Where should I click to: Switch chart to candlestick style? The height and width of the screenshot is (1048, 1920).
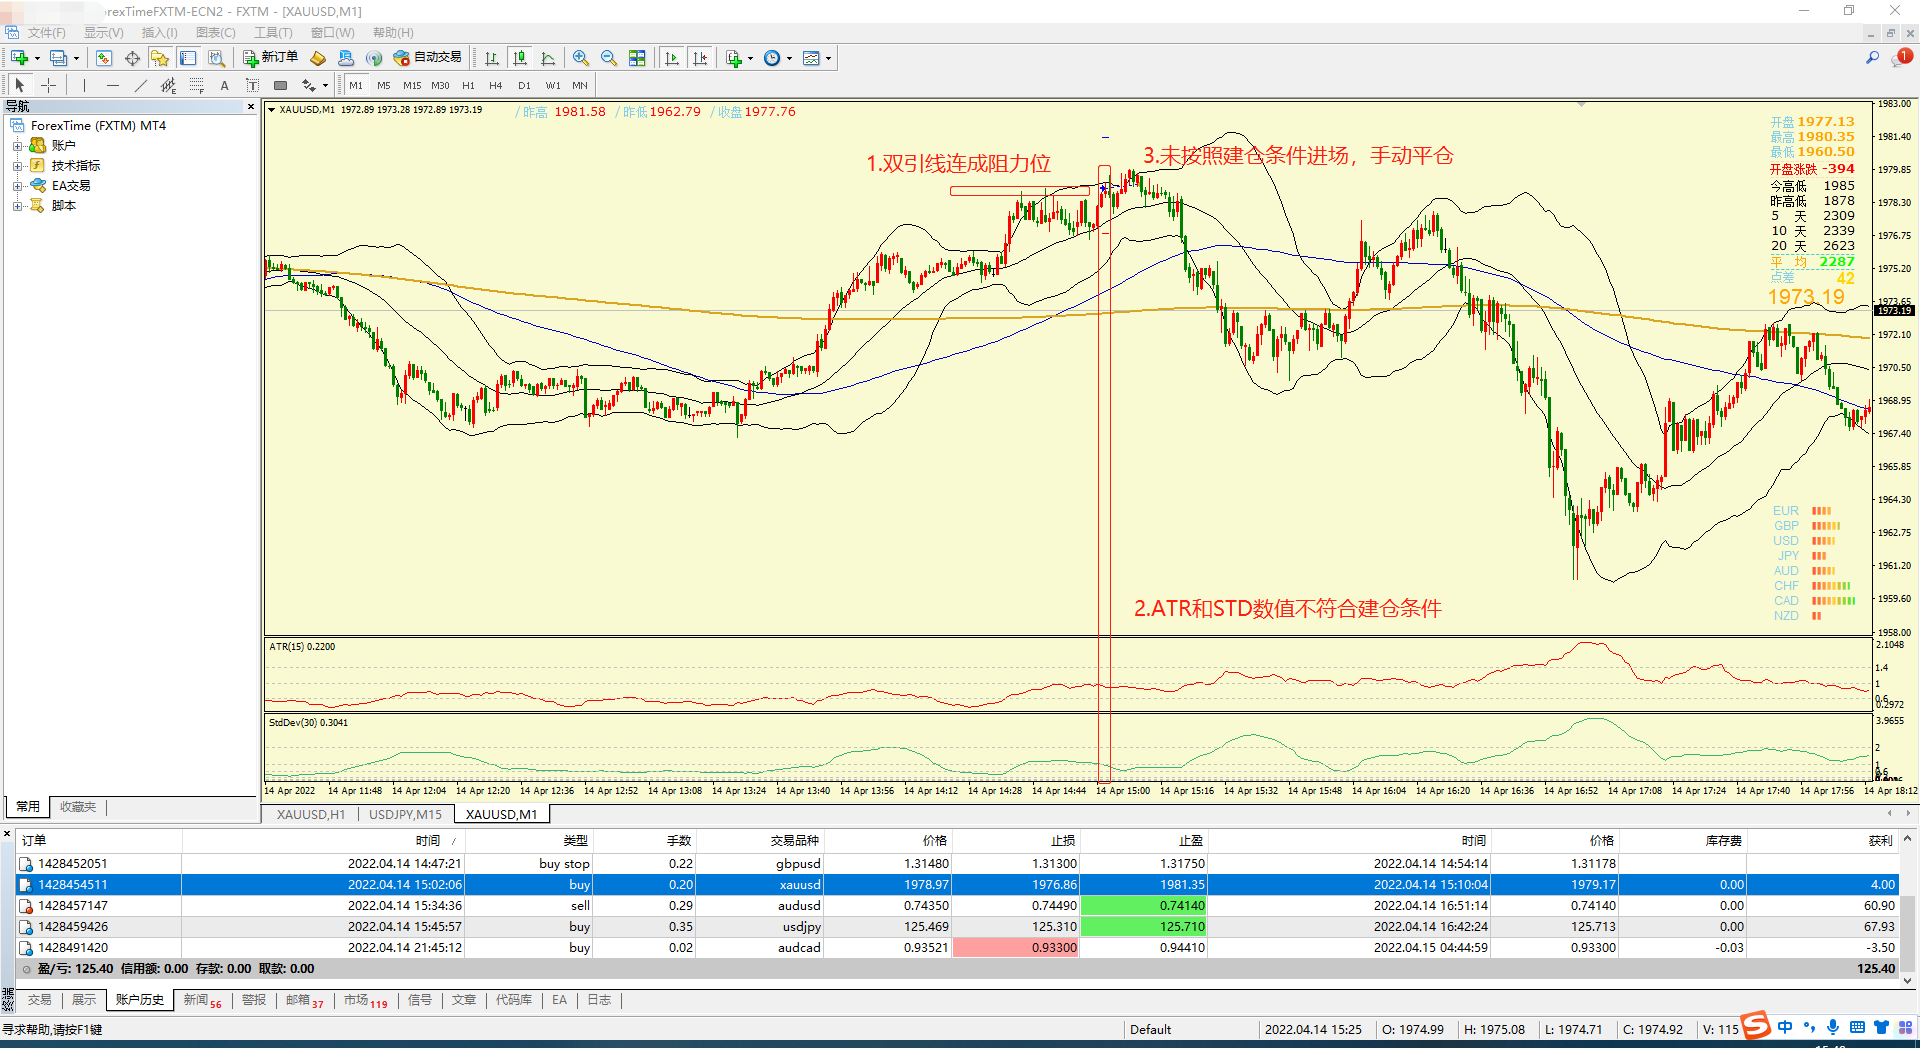pyautogui.click(x=520, y=58)
